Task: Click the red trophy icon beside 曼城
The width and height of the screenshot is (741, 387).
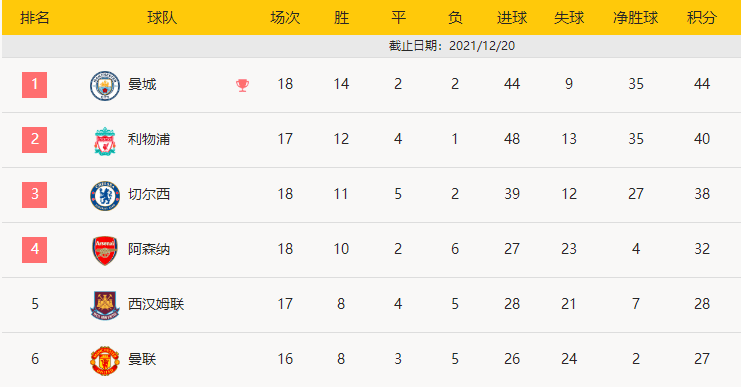Action: click(x=242, y=85)
